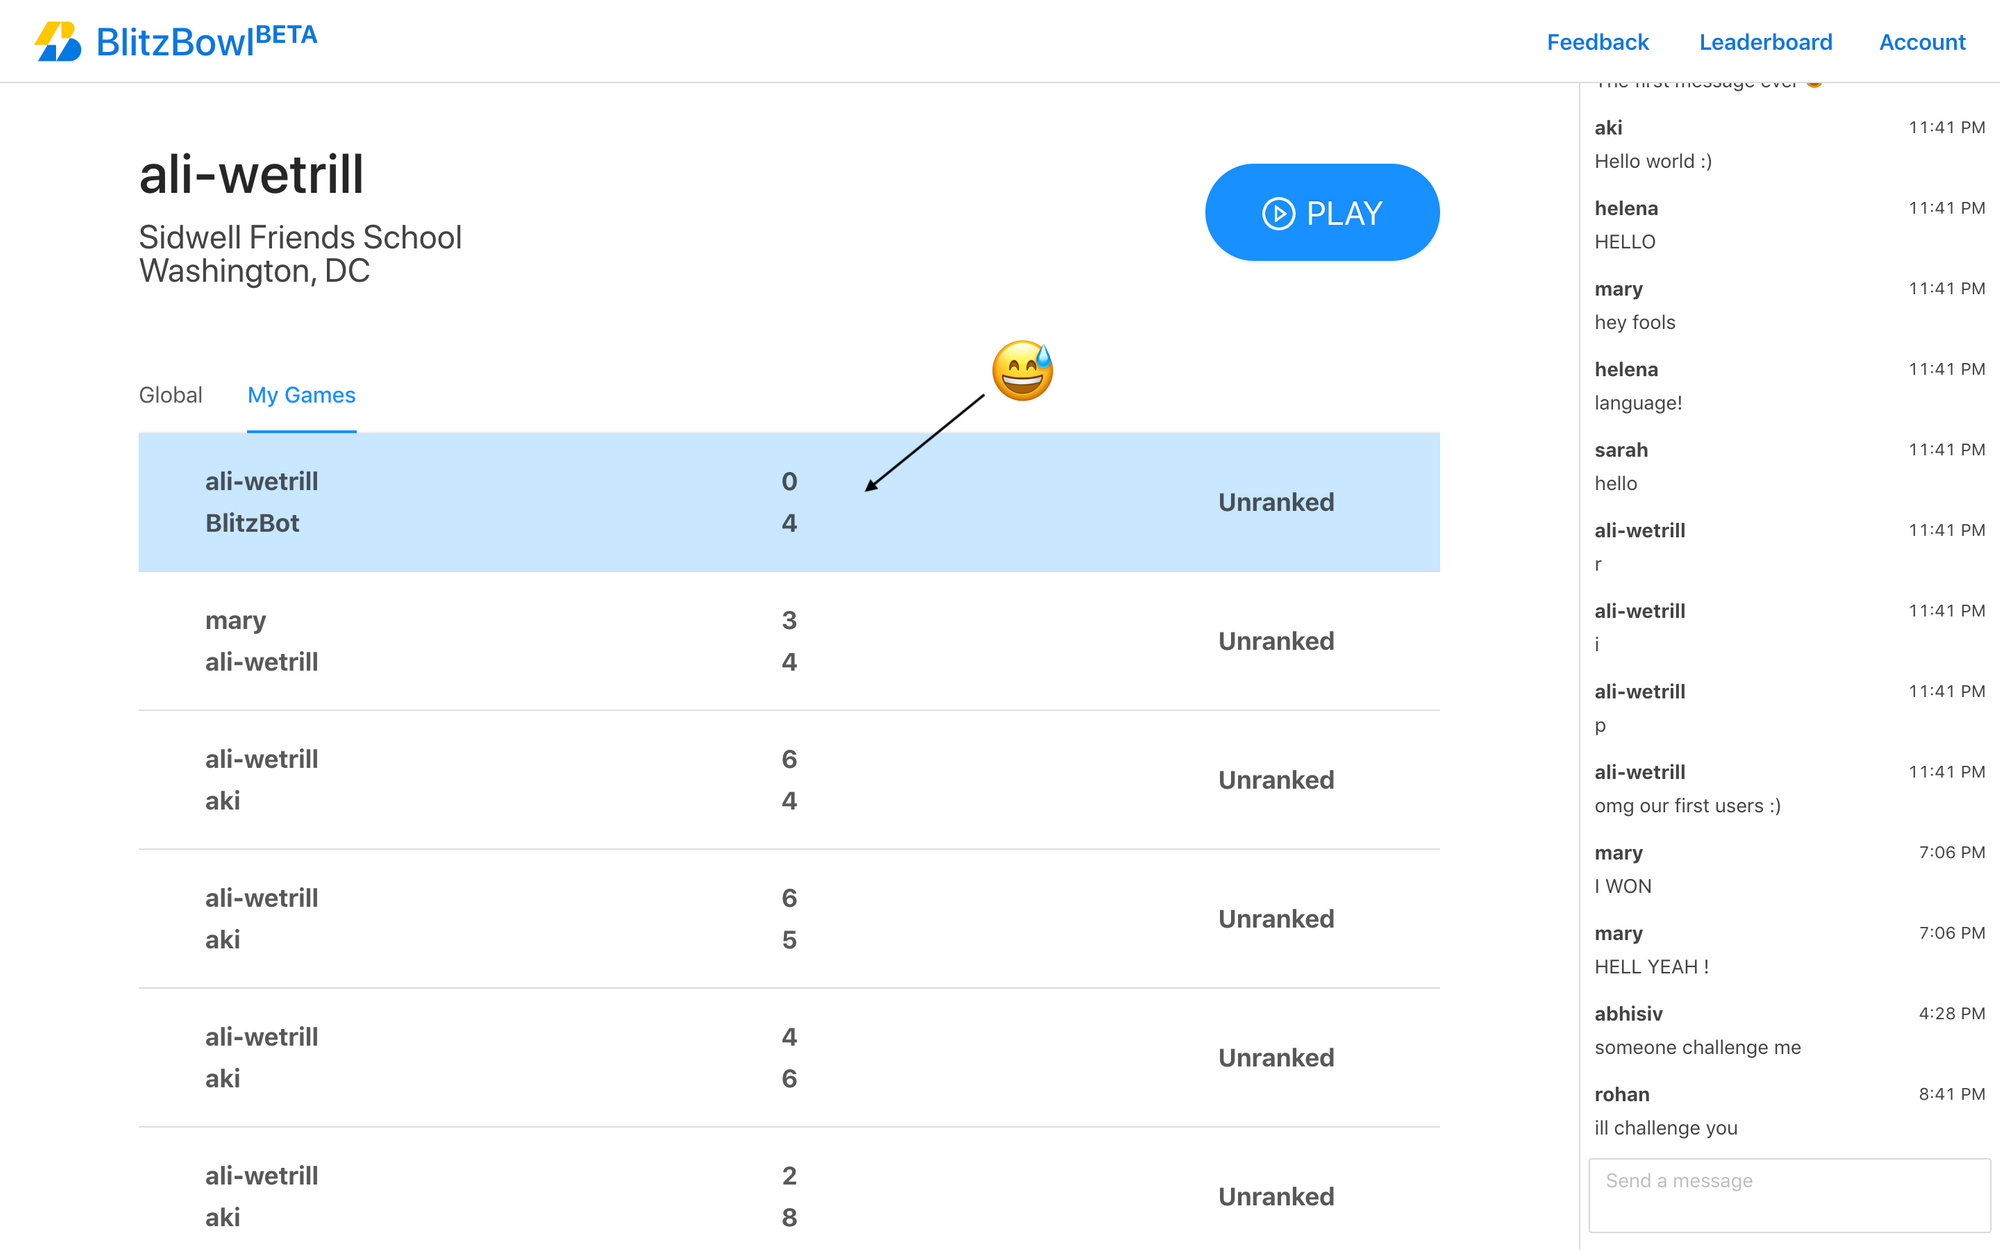Click the Send a message input box
This screenshot has width=2000, height=1250.
tap(1789, 1195)
